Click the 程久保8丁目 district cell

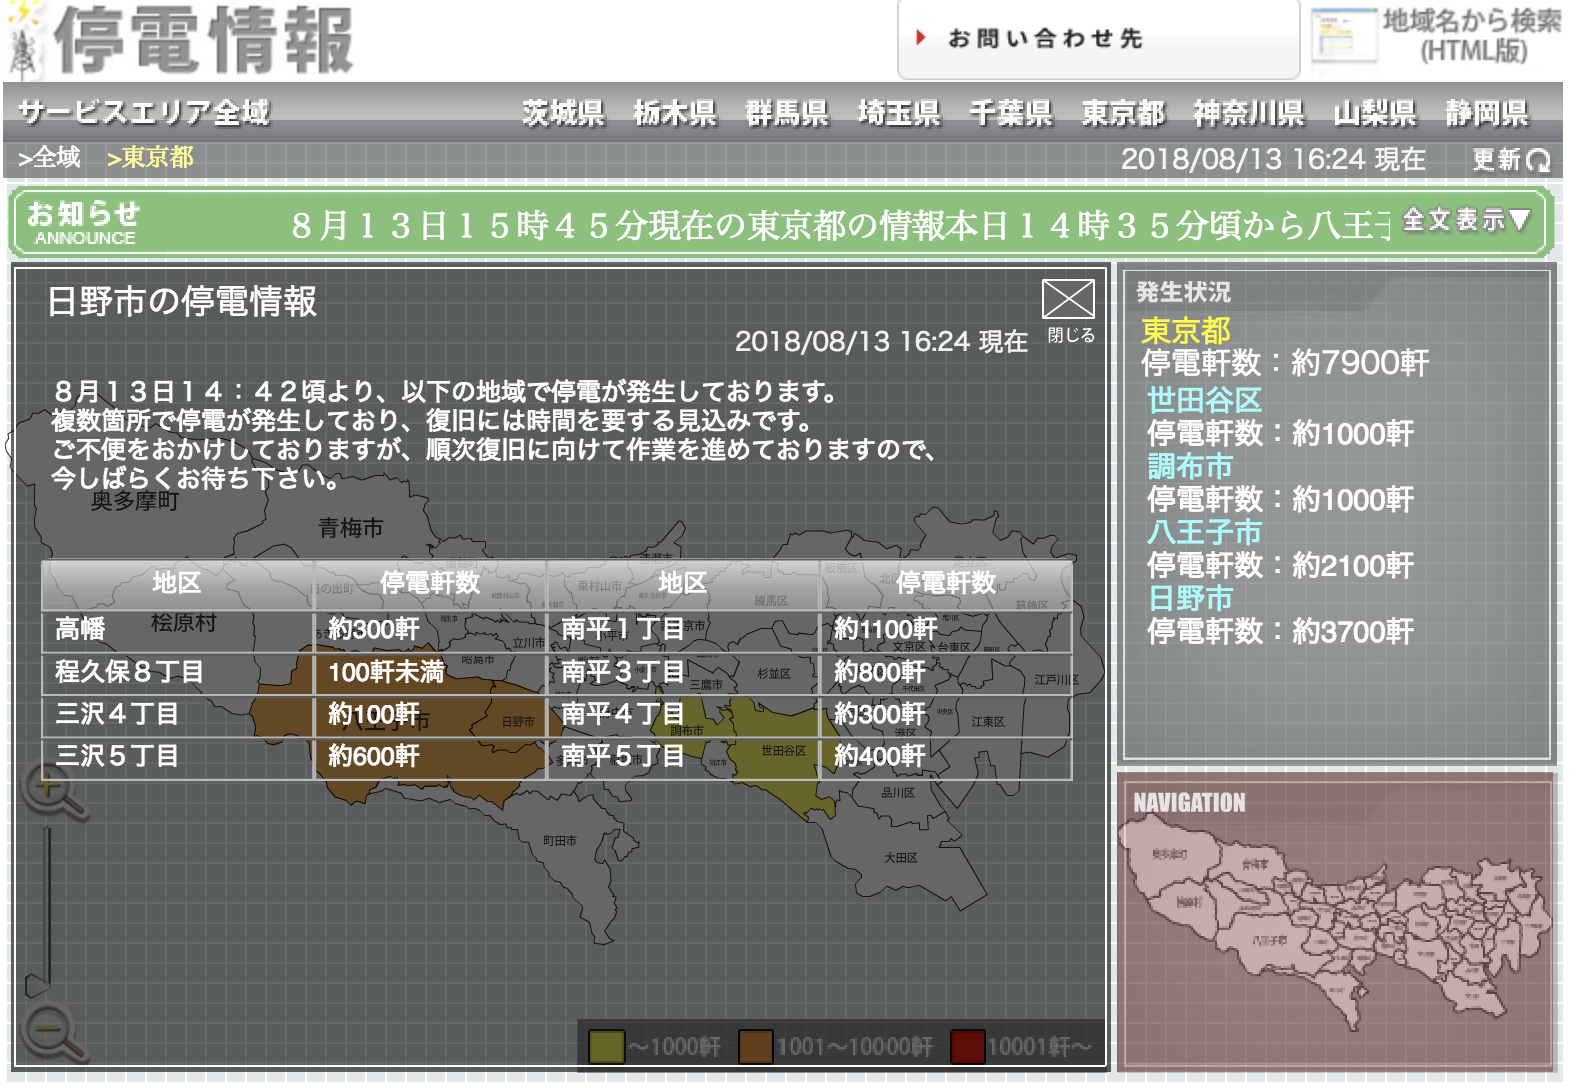[178, 672]
